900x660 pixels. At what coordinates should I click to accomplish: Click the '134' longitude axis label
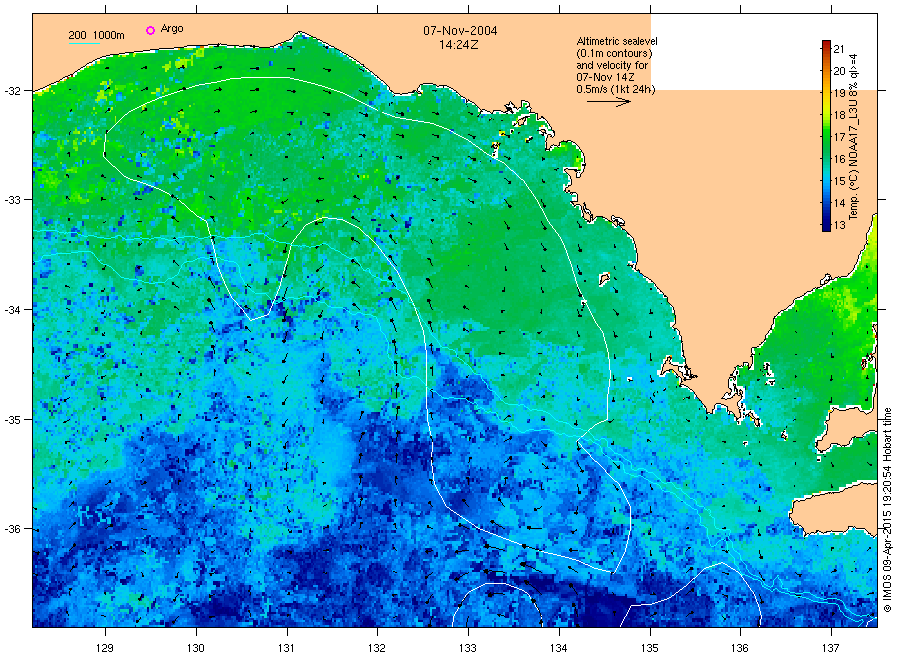(558, 648)
